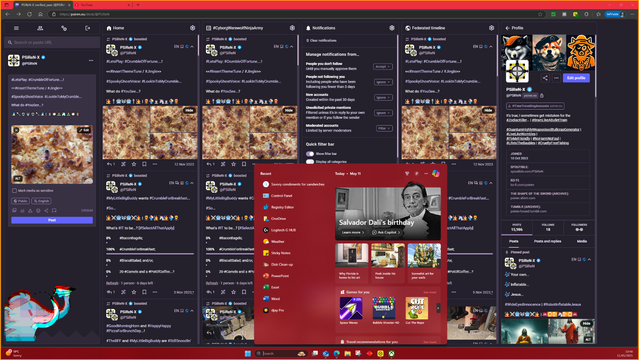639x360 pixels.
Task: Switch to the YouTube browser tab
Action: pyautogui.click(x=102, y=5)
